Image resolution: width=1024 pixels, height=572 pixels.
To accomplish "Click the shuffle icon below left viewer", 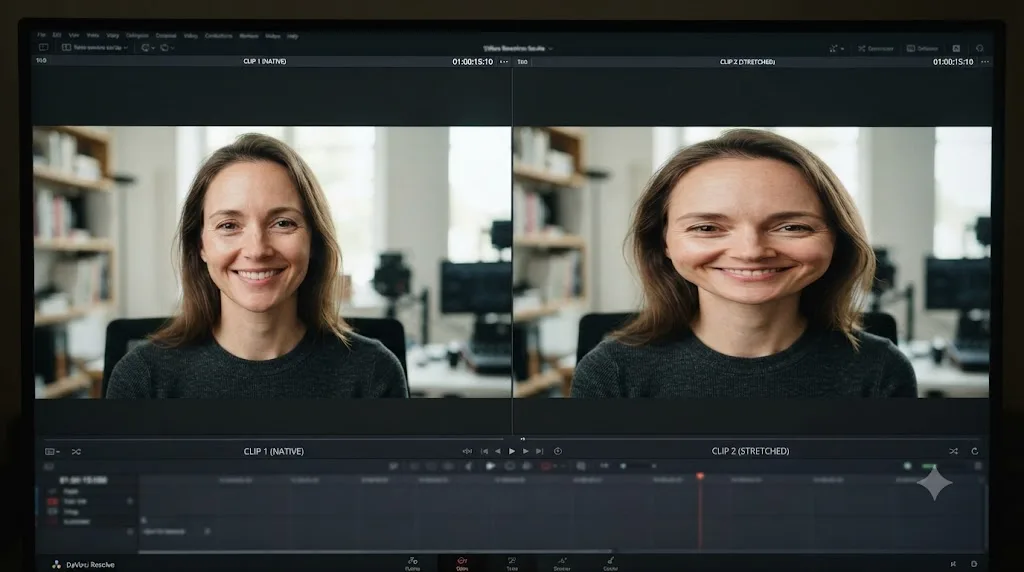I will 76,452.
